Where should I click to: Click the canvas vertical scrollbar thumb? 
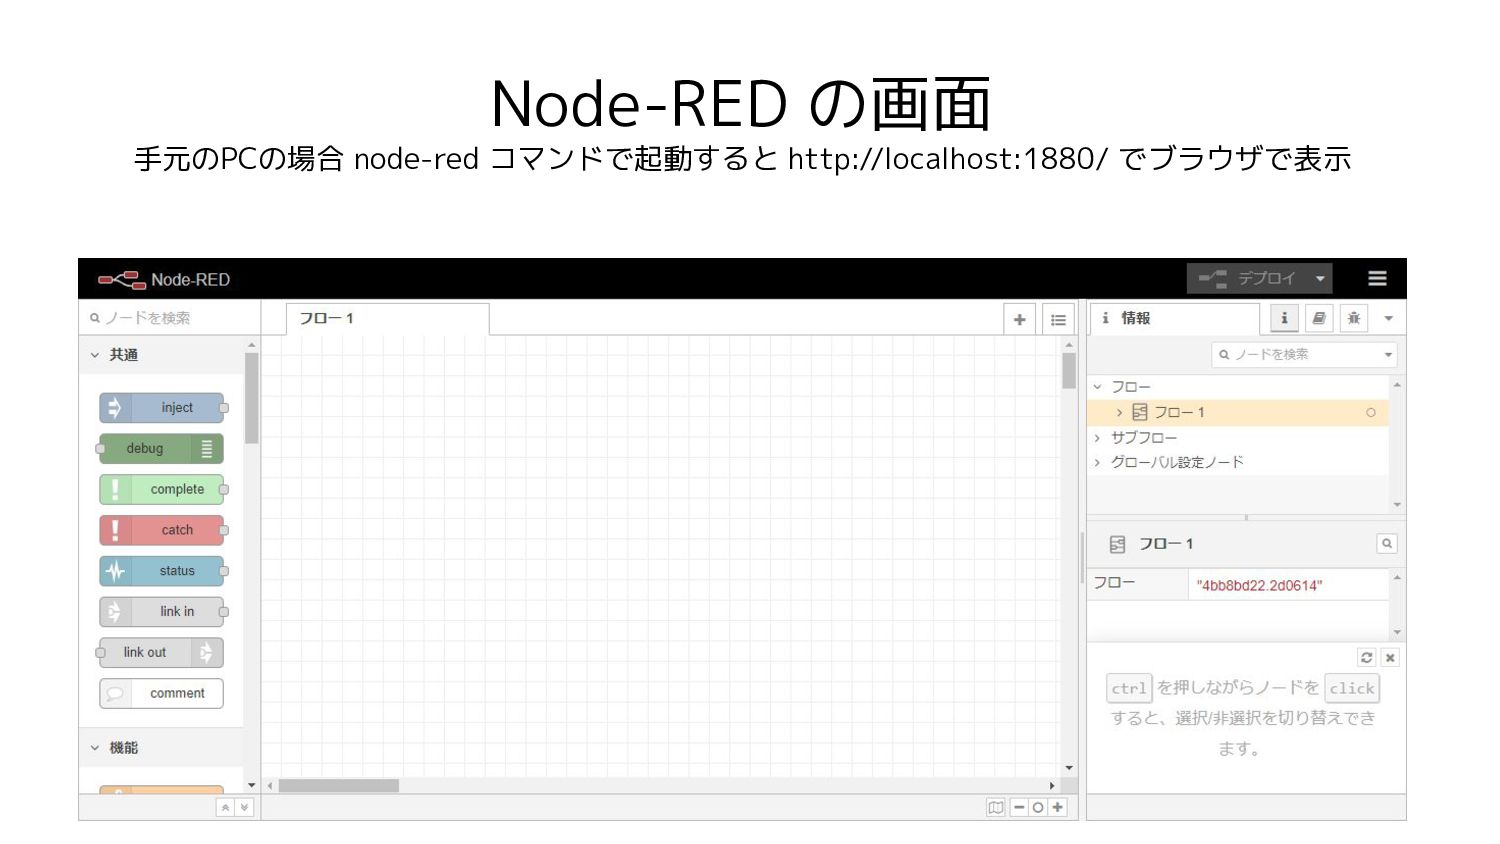pos(1069,371)
